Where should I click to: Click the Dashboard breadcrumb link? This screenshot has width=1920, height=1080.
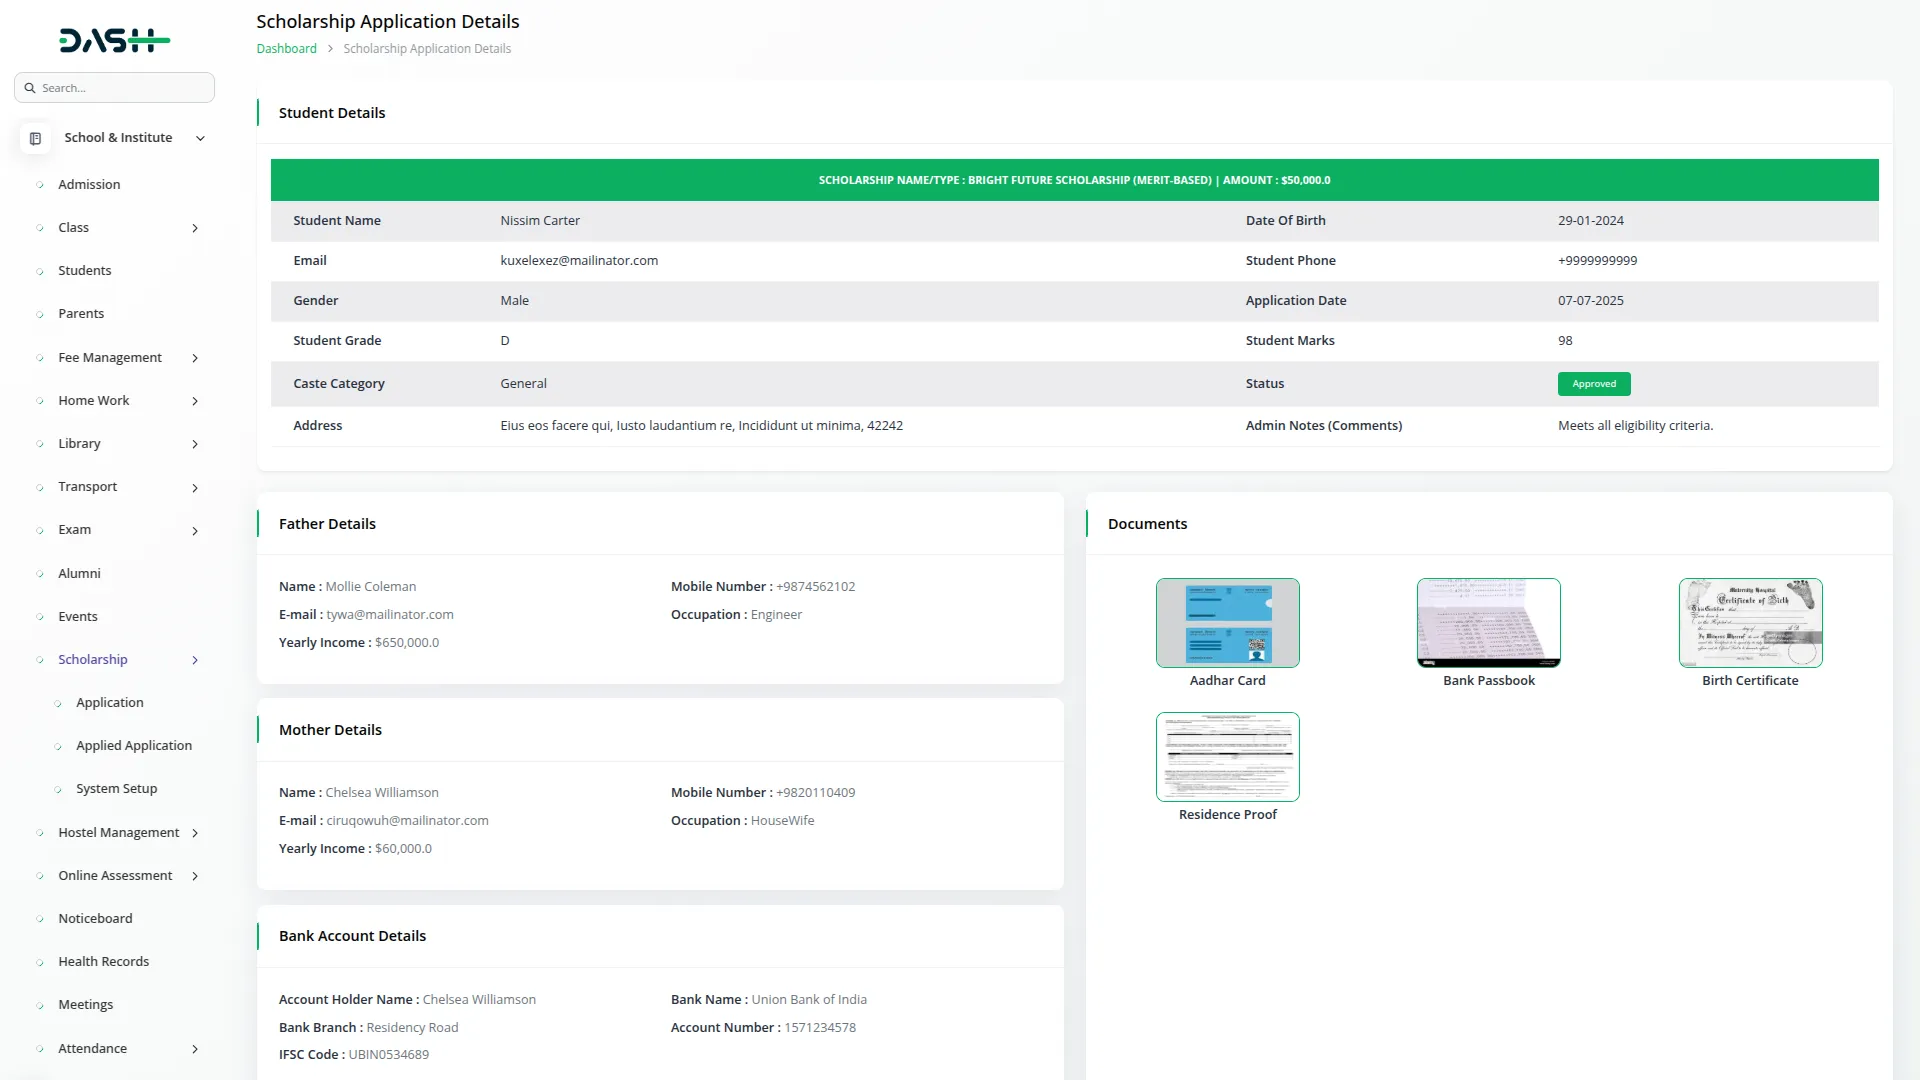pyautogui.click(x=286, y=49)
